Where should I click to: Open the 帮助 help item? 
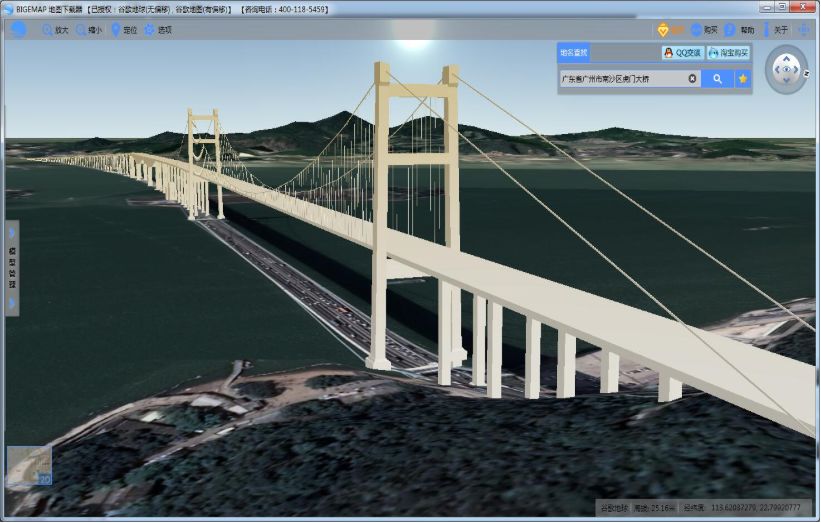coord(739,30)
